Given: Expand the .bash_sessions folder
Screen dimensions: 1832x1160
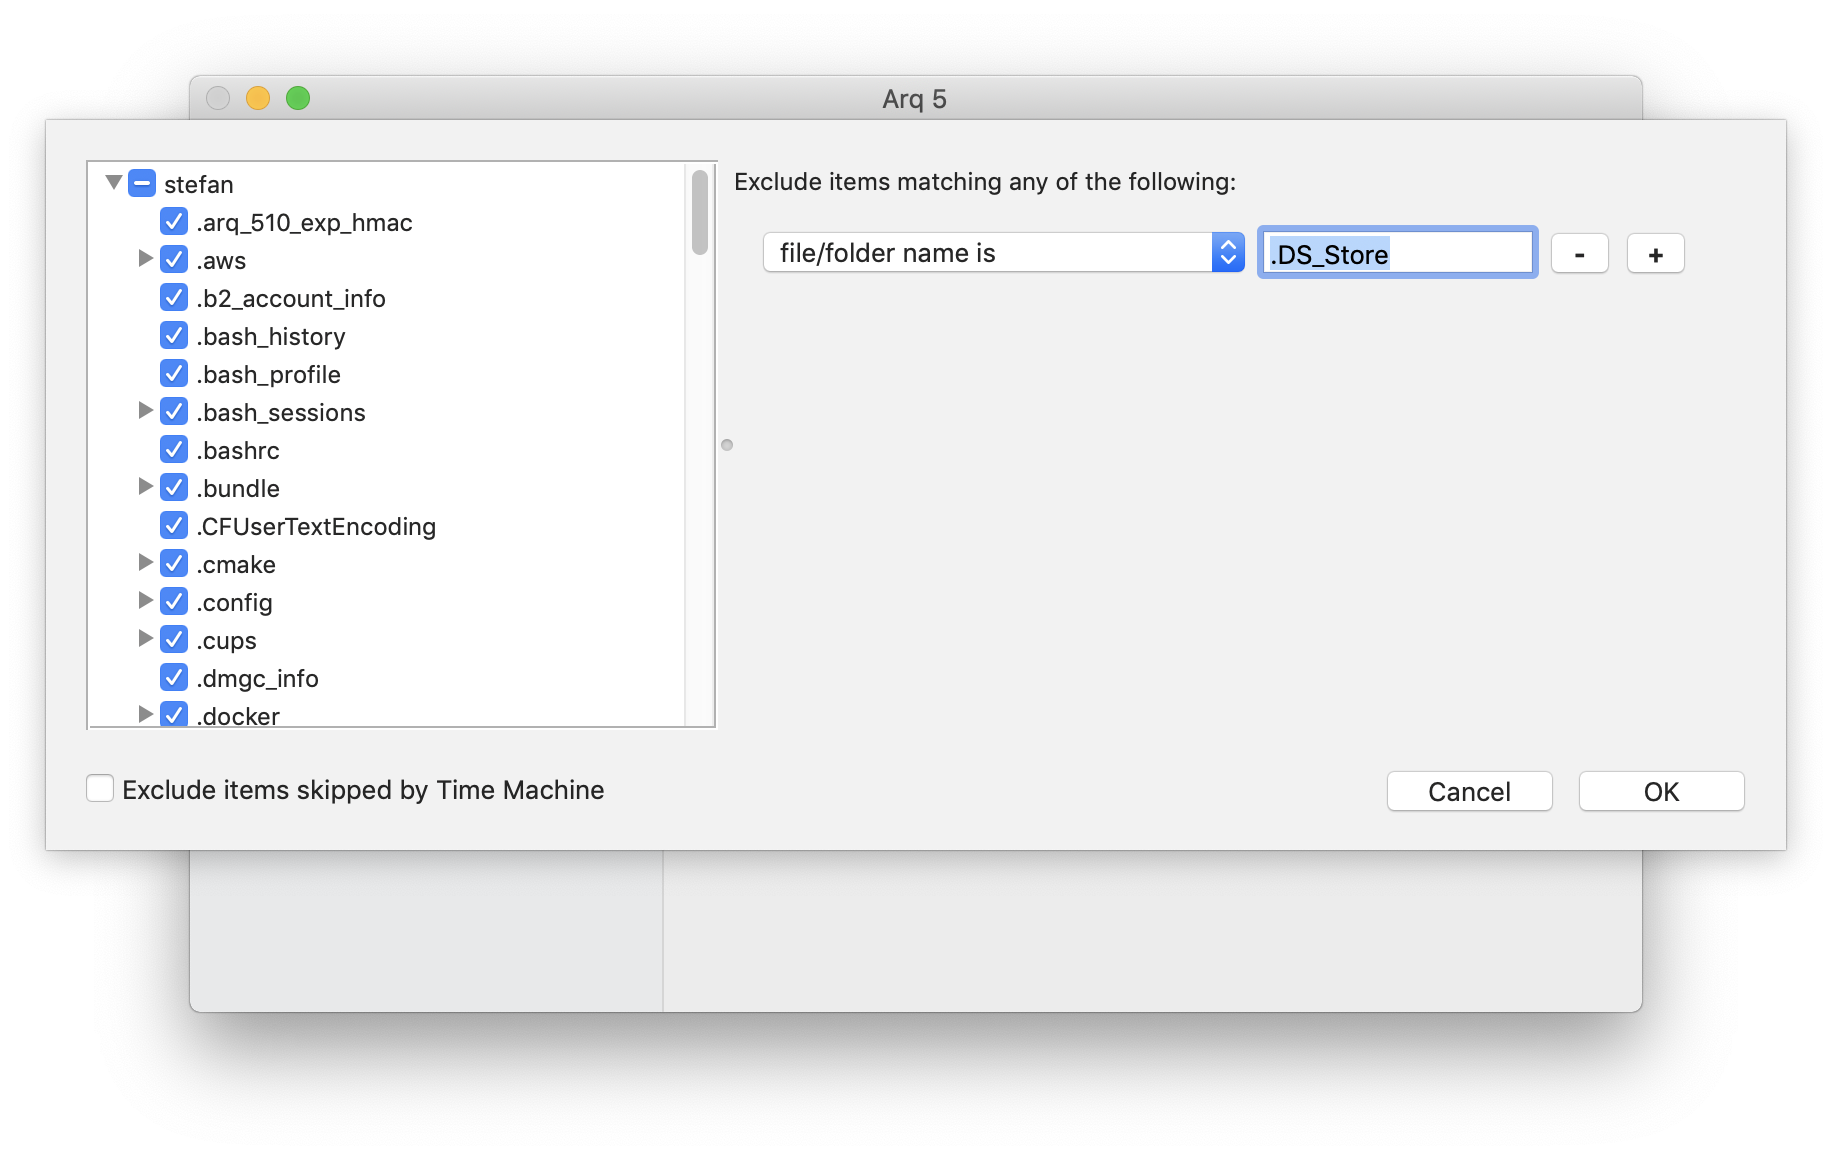Looking at the screenshot, I should click(145, 410).
